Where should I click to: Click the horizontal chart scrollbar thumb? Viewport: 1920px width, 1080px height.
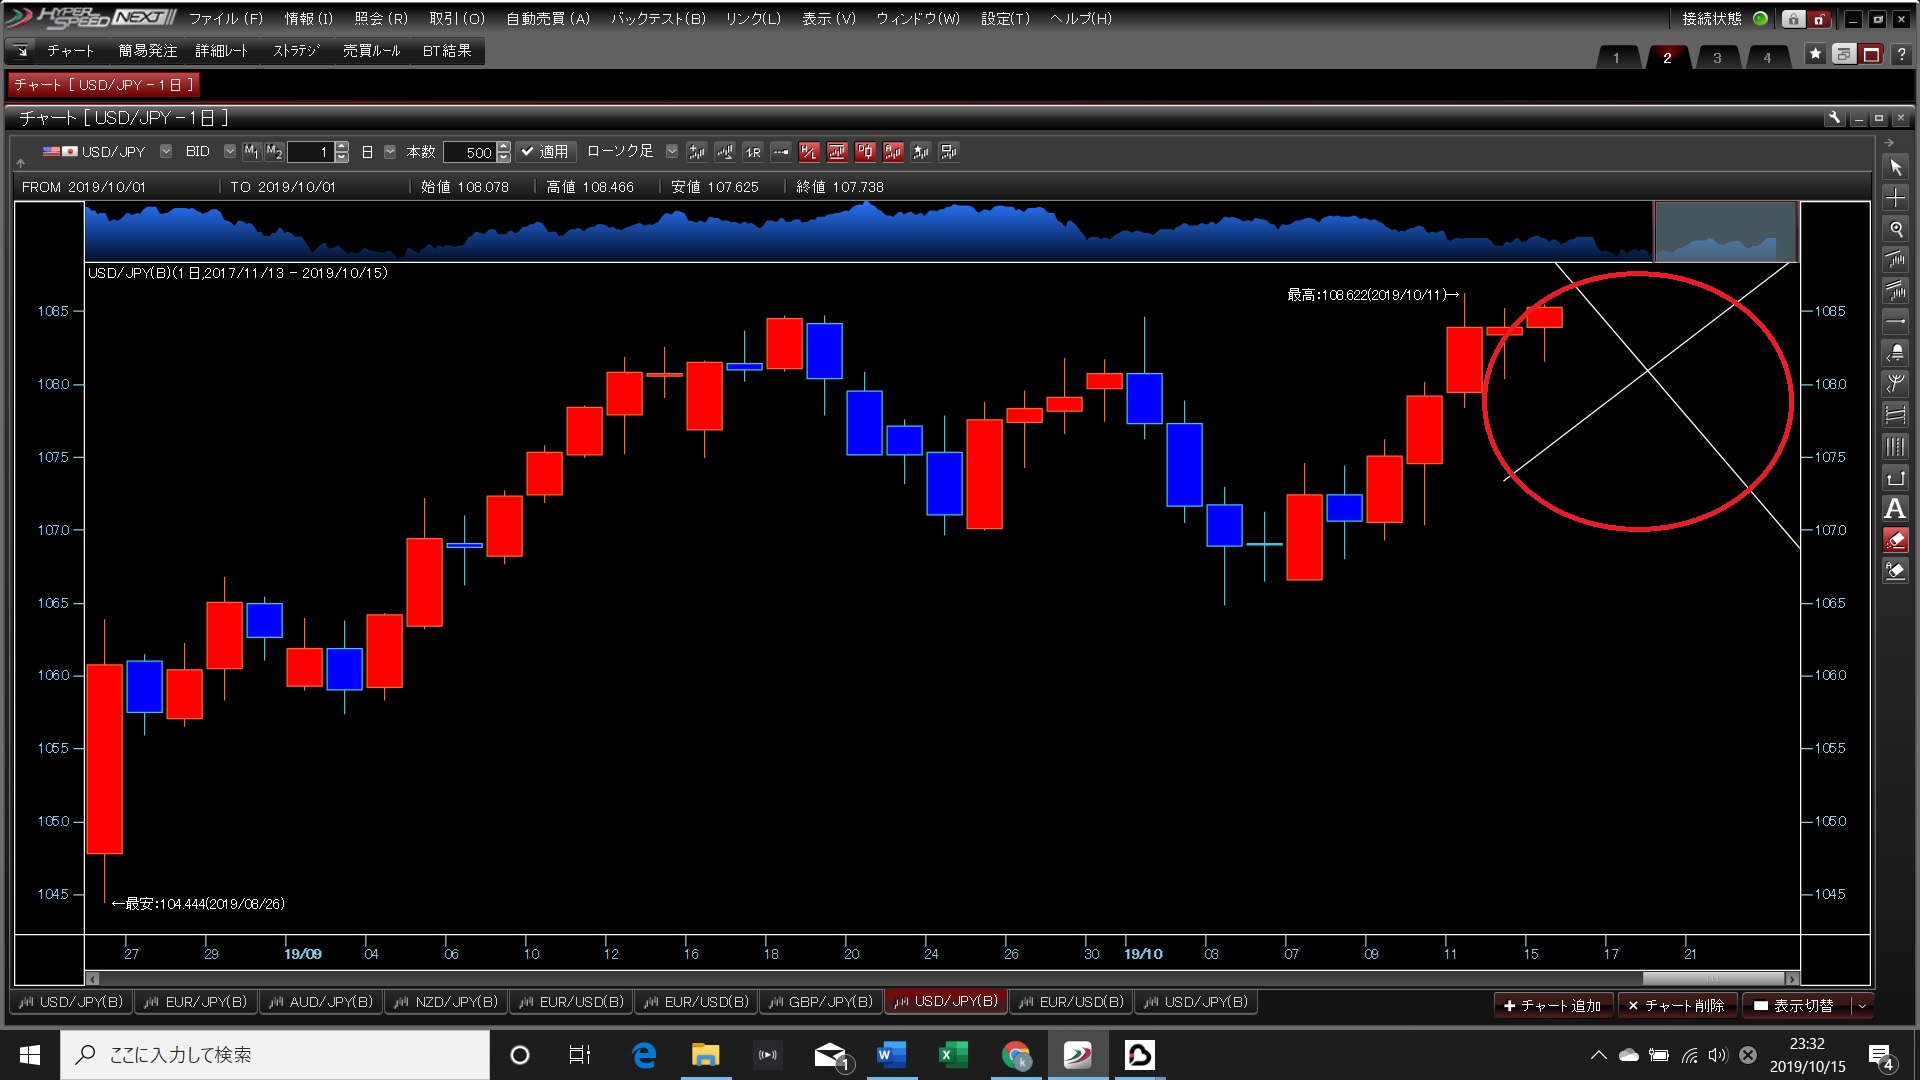coord(1713,979)
